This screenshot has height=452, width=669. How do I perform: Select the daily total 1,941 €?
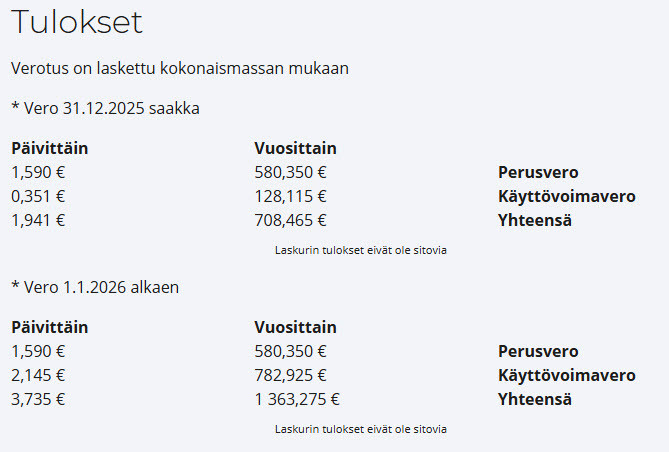(x=38, y=220)
